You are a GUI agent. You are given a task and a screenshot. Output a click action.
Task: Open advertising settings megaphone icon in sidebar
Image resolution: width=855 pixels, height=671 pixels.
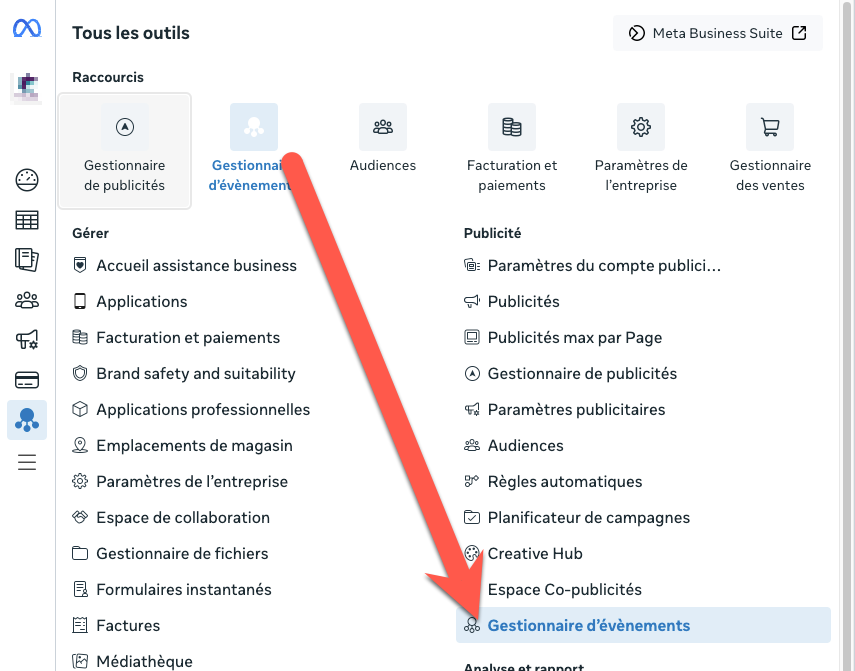(x=27, y=340)
